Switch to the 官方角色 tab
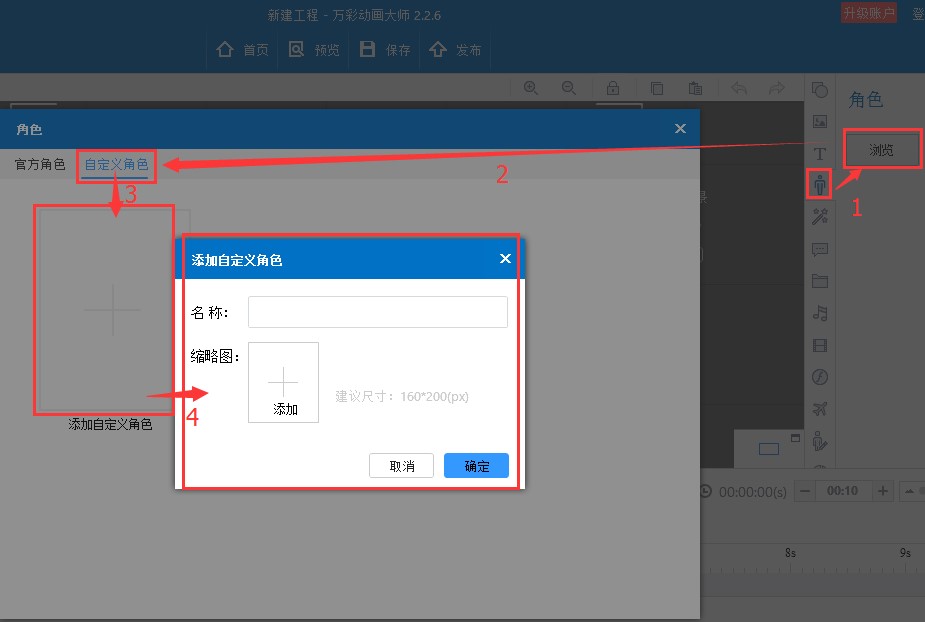The height and width of the screenshot is (622, 925). pyautogui.click(x=38, y=163)
